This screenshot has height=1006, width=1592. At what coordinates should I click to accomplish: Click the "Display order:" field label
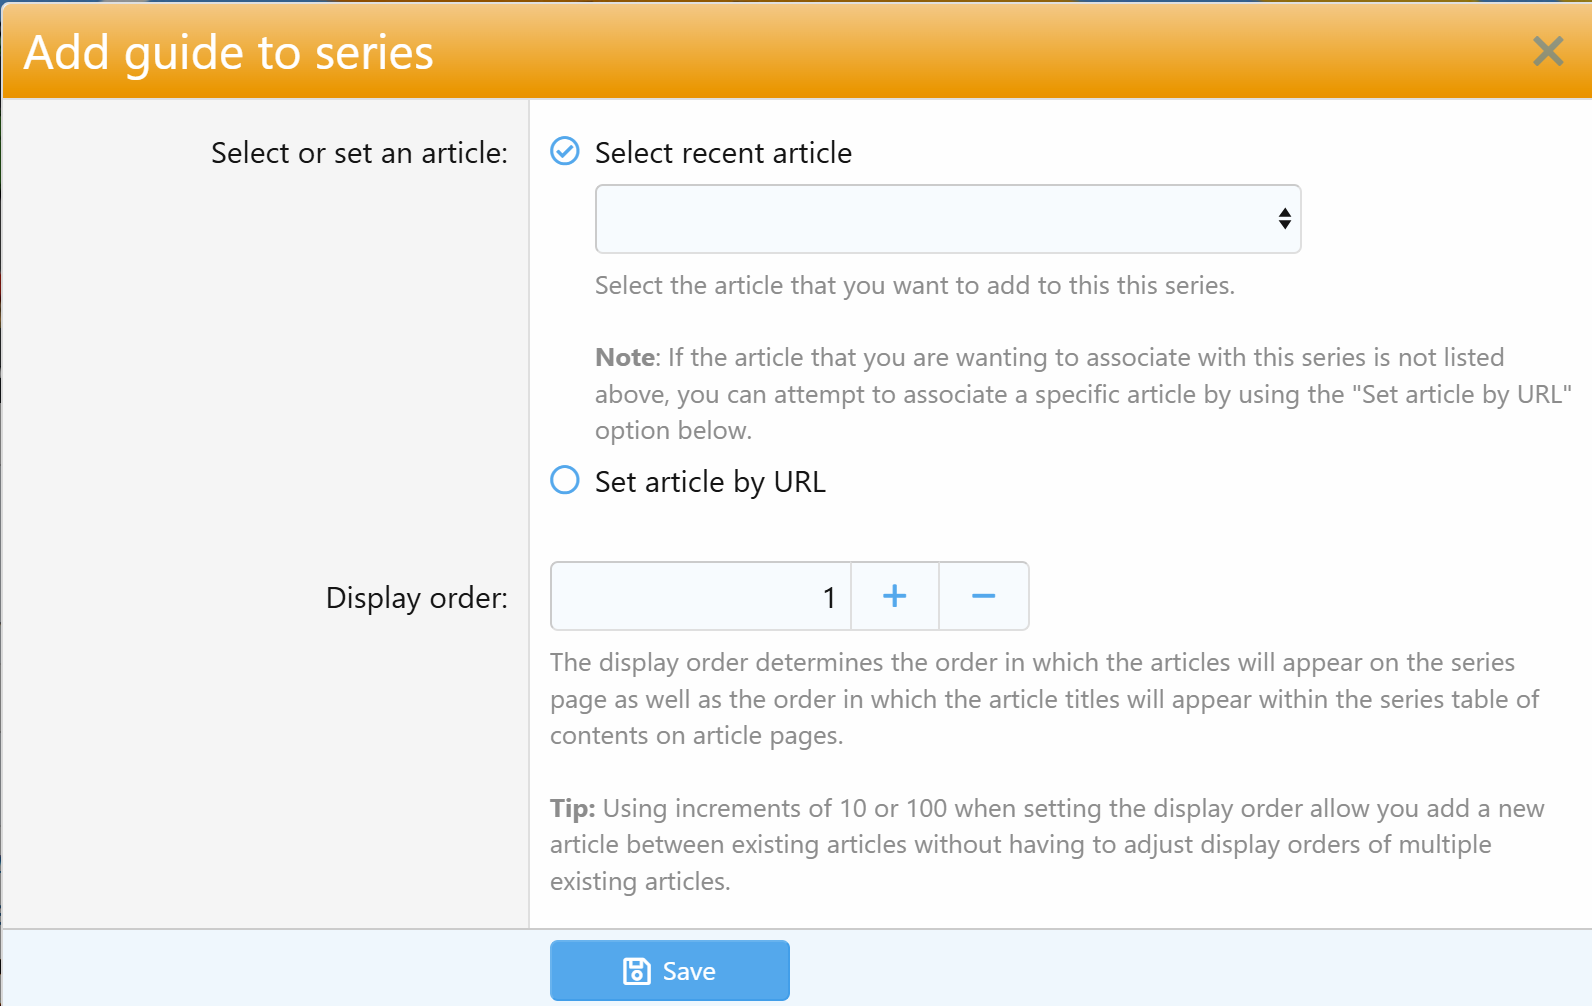[416, 598]
